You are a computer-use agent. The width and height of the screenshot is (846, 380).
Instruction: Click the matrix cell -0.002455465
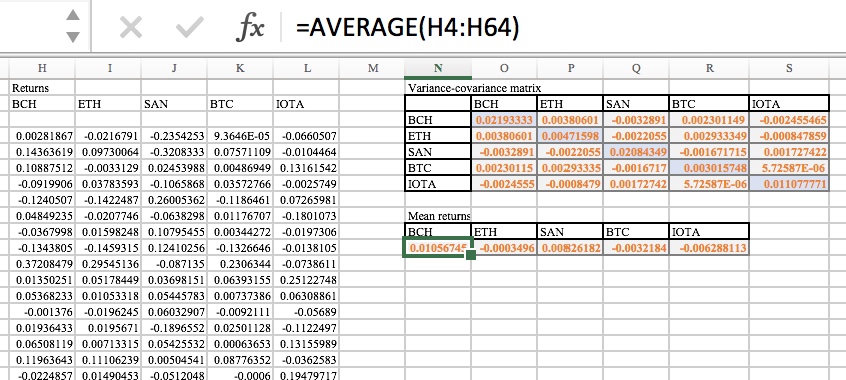point(789,120)
